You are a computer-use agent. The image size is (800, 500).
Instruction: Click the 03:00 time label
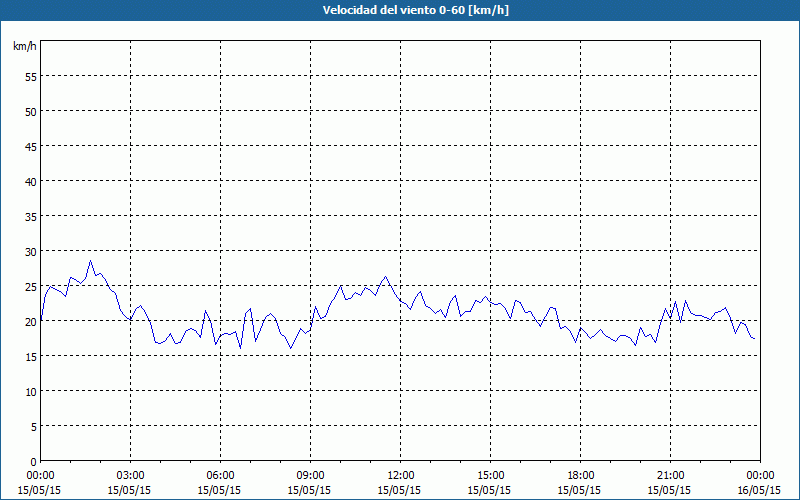(130, 476)
